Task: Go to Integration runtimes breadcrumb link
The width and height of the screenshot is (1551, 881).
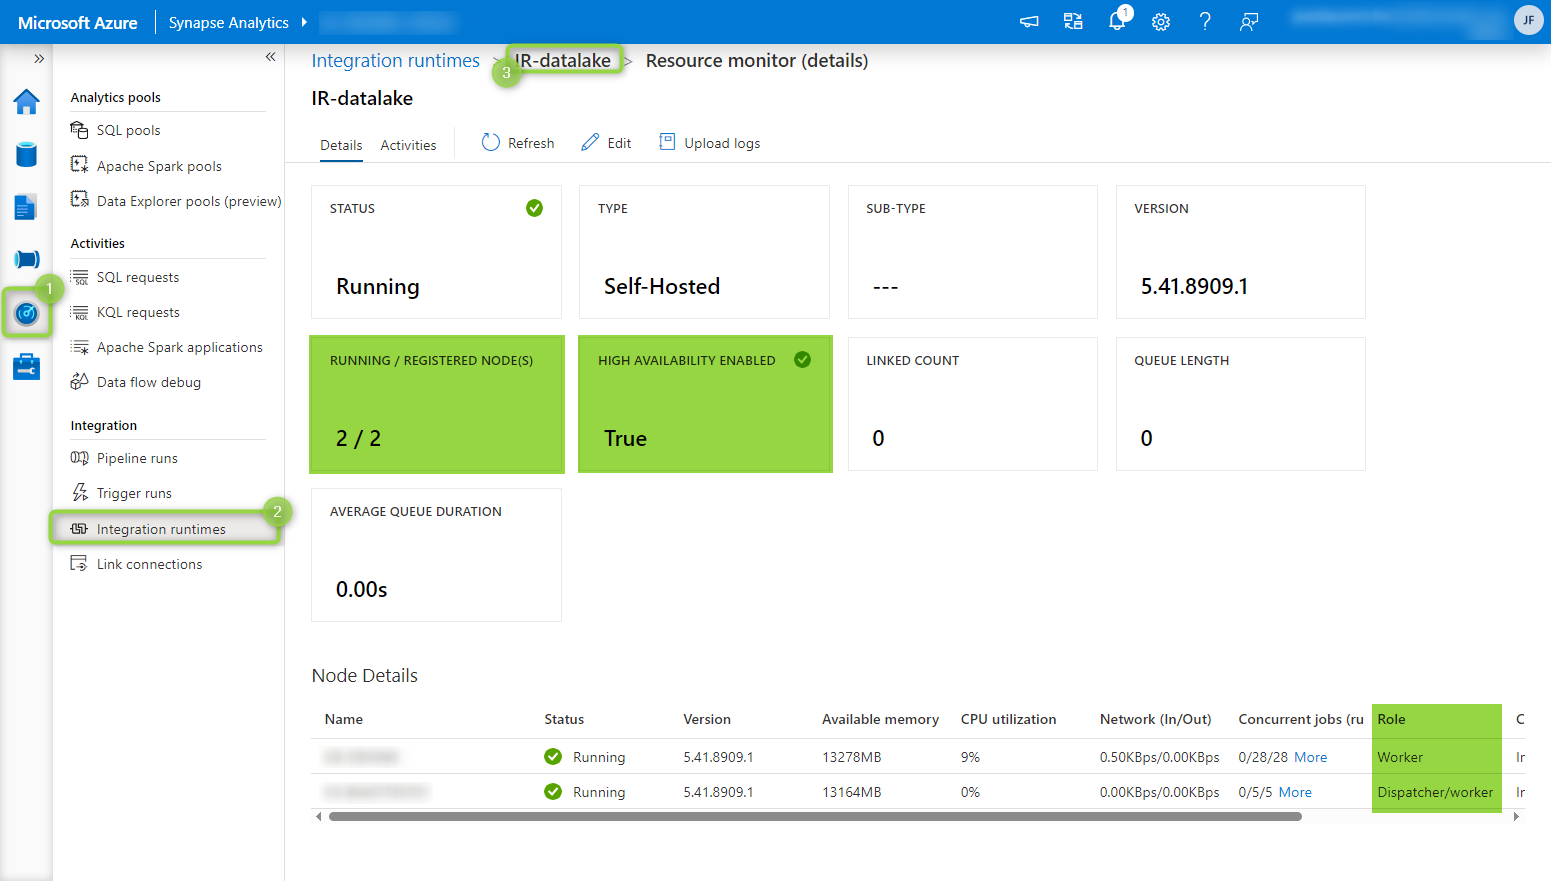Action: coord(395,61)
